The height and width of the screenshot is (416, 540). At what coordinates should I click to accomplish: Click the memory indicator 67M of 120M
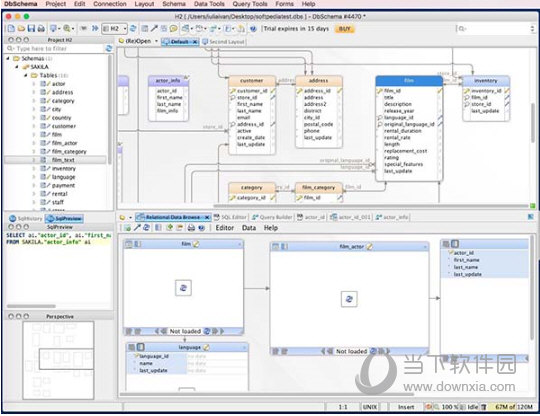[x=511, y=407]
